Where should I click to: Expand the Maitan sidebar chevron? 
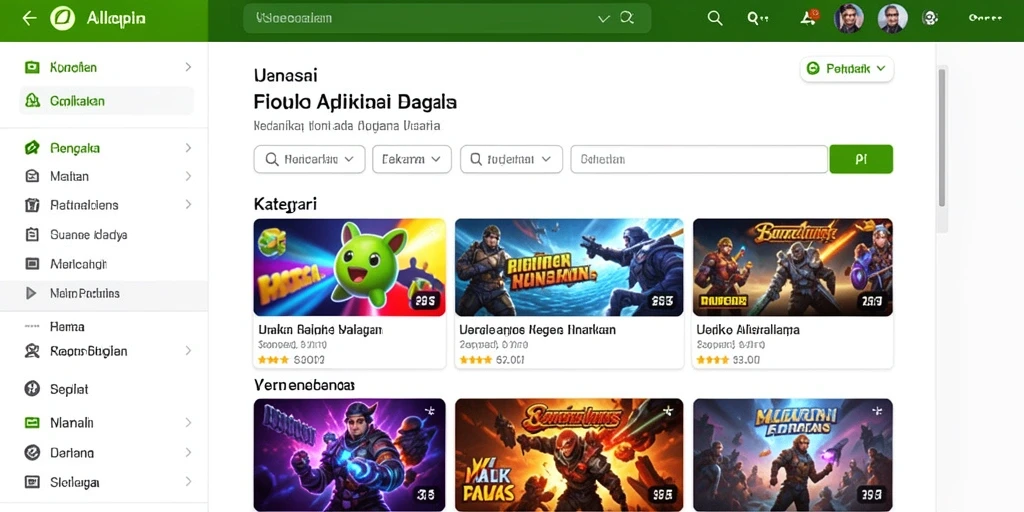pyautogui.click(x=188, y=176)
